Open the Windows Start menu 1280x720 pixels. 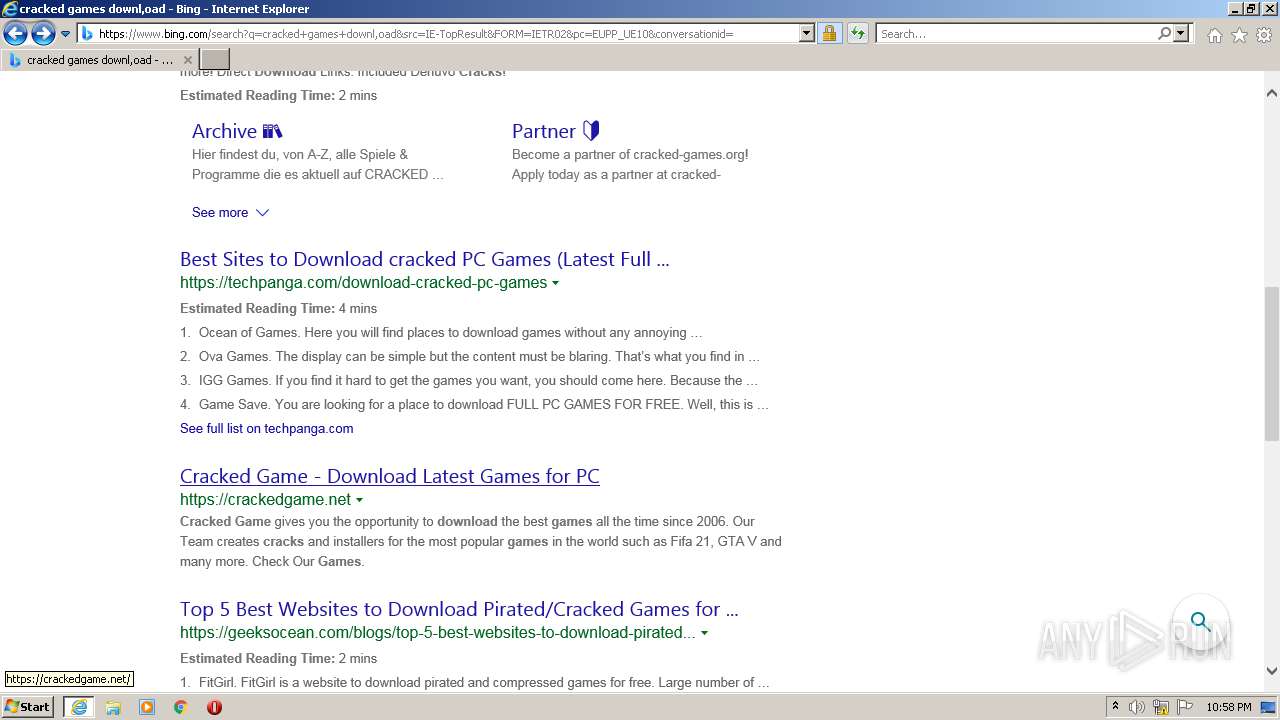point(28,707)
